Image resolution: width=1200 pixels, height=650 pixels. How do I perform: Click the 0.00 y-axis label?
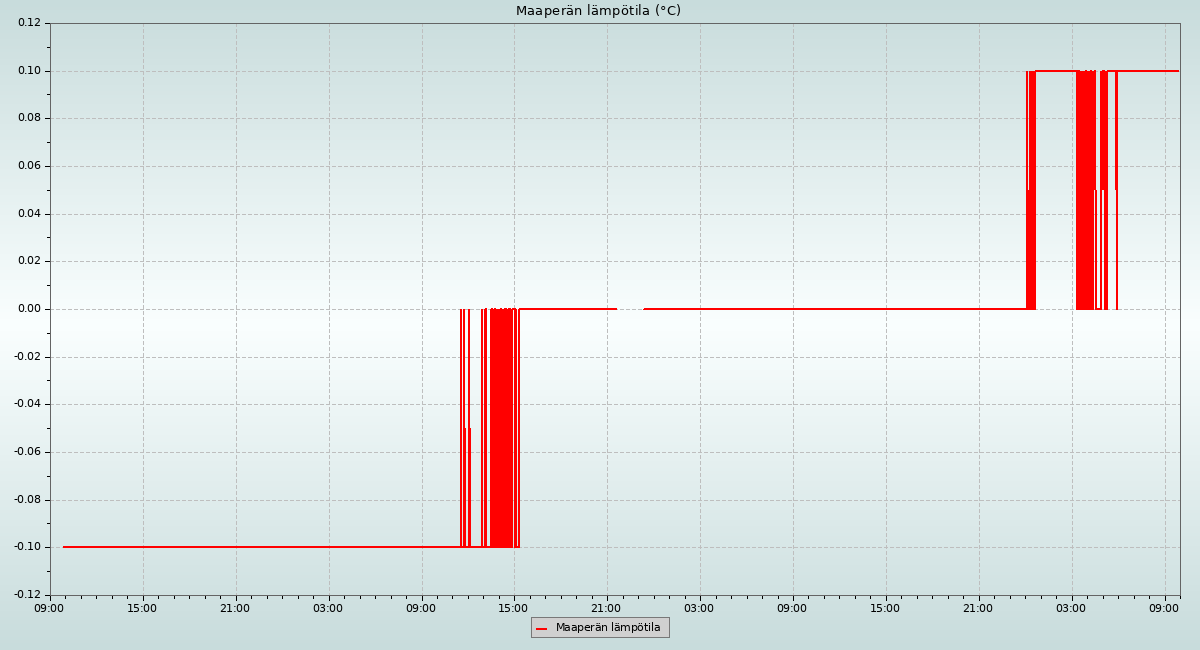tap(29, 309)
